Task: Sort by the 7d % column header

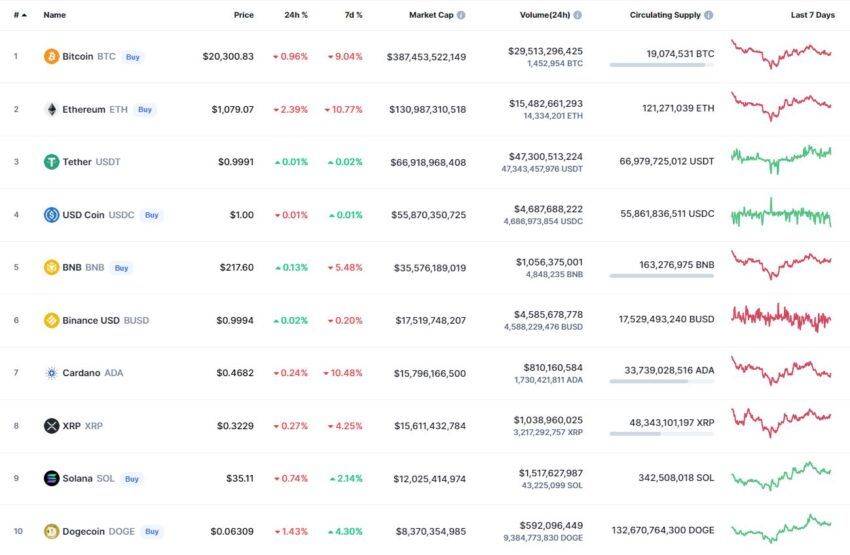Action: 353,15
